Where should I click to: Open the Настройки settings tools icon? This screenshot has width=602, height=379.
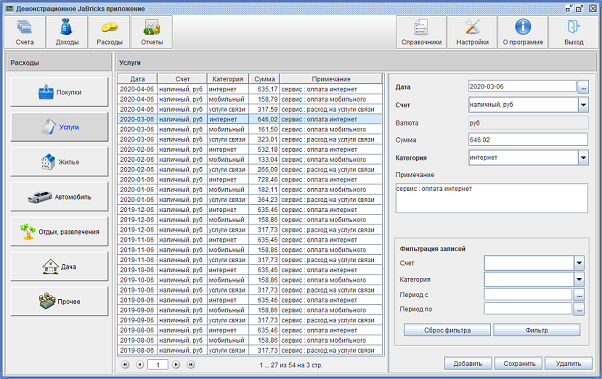[472, 27]
